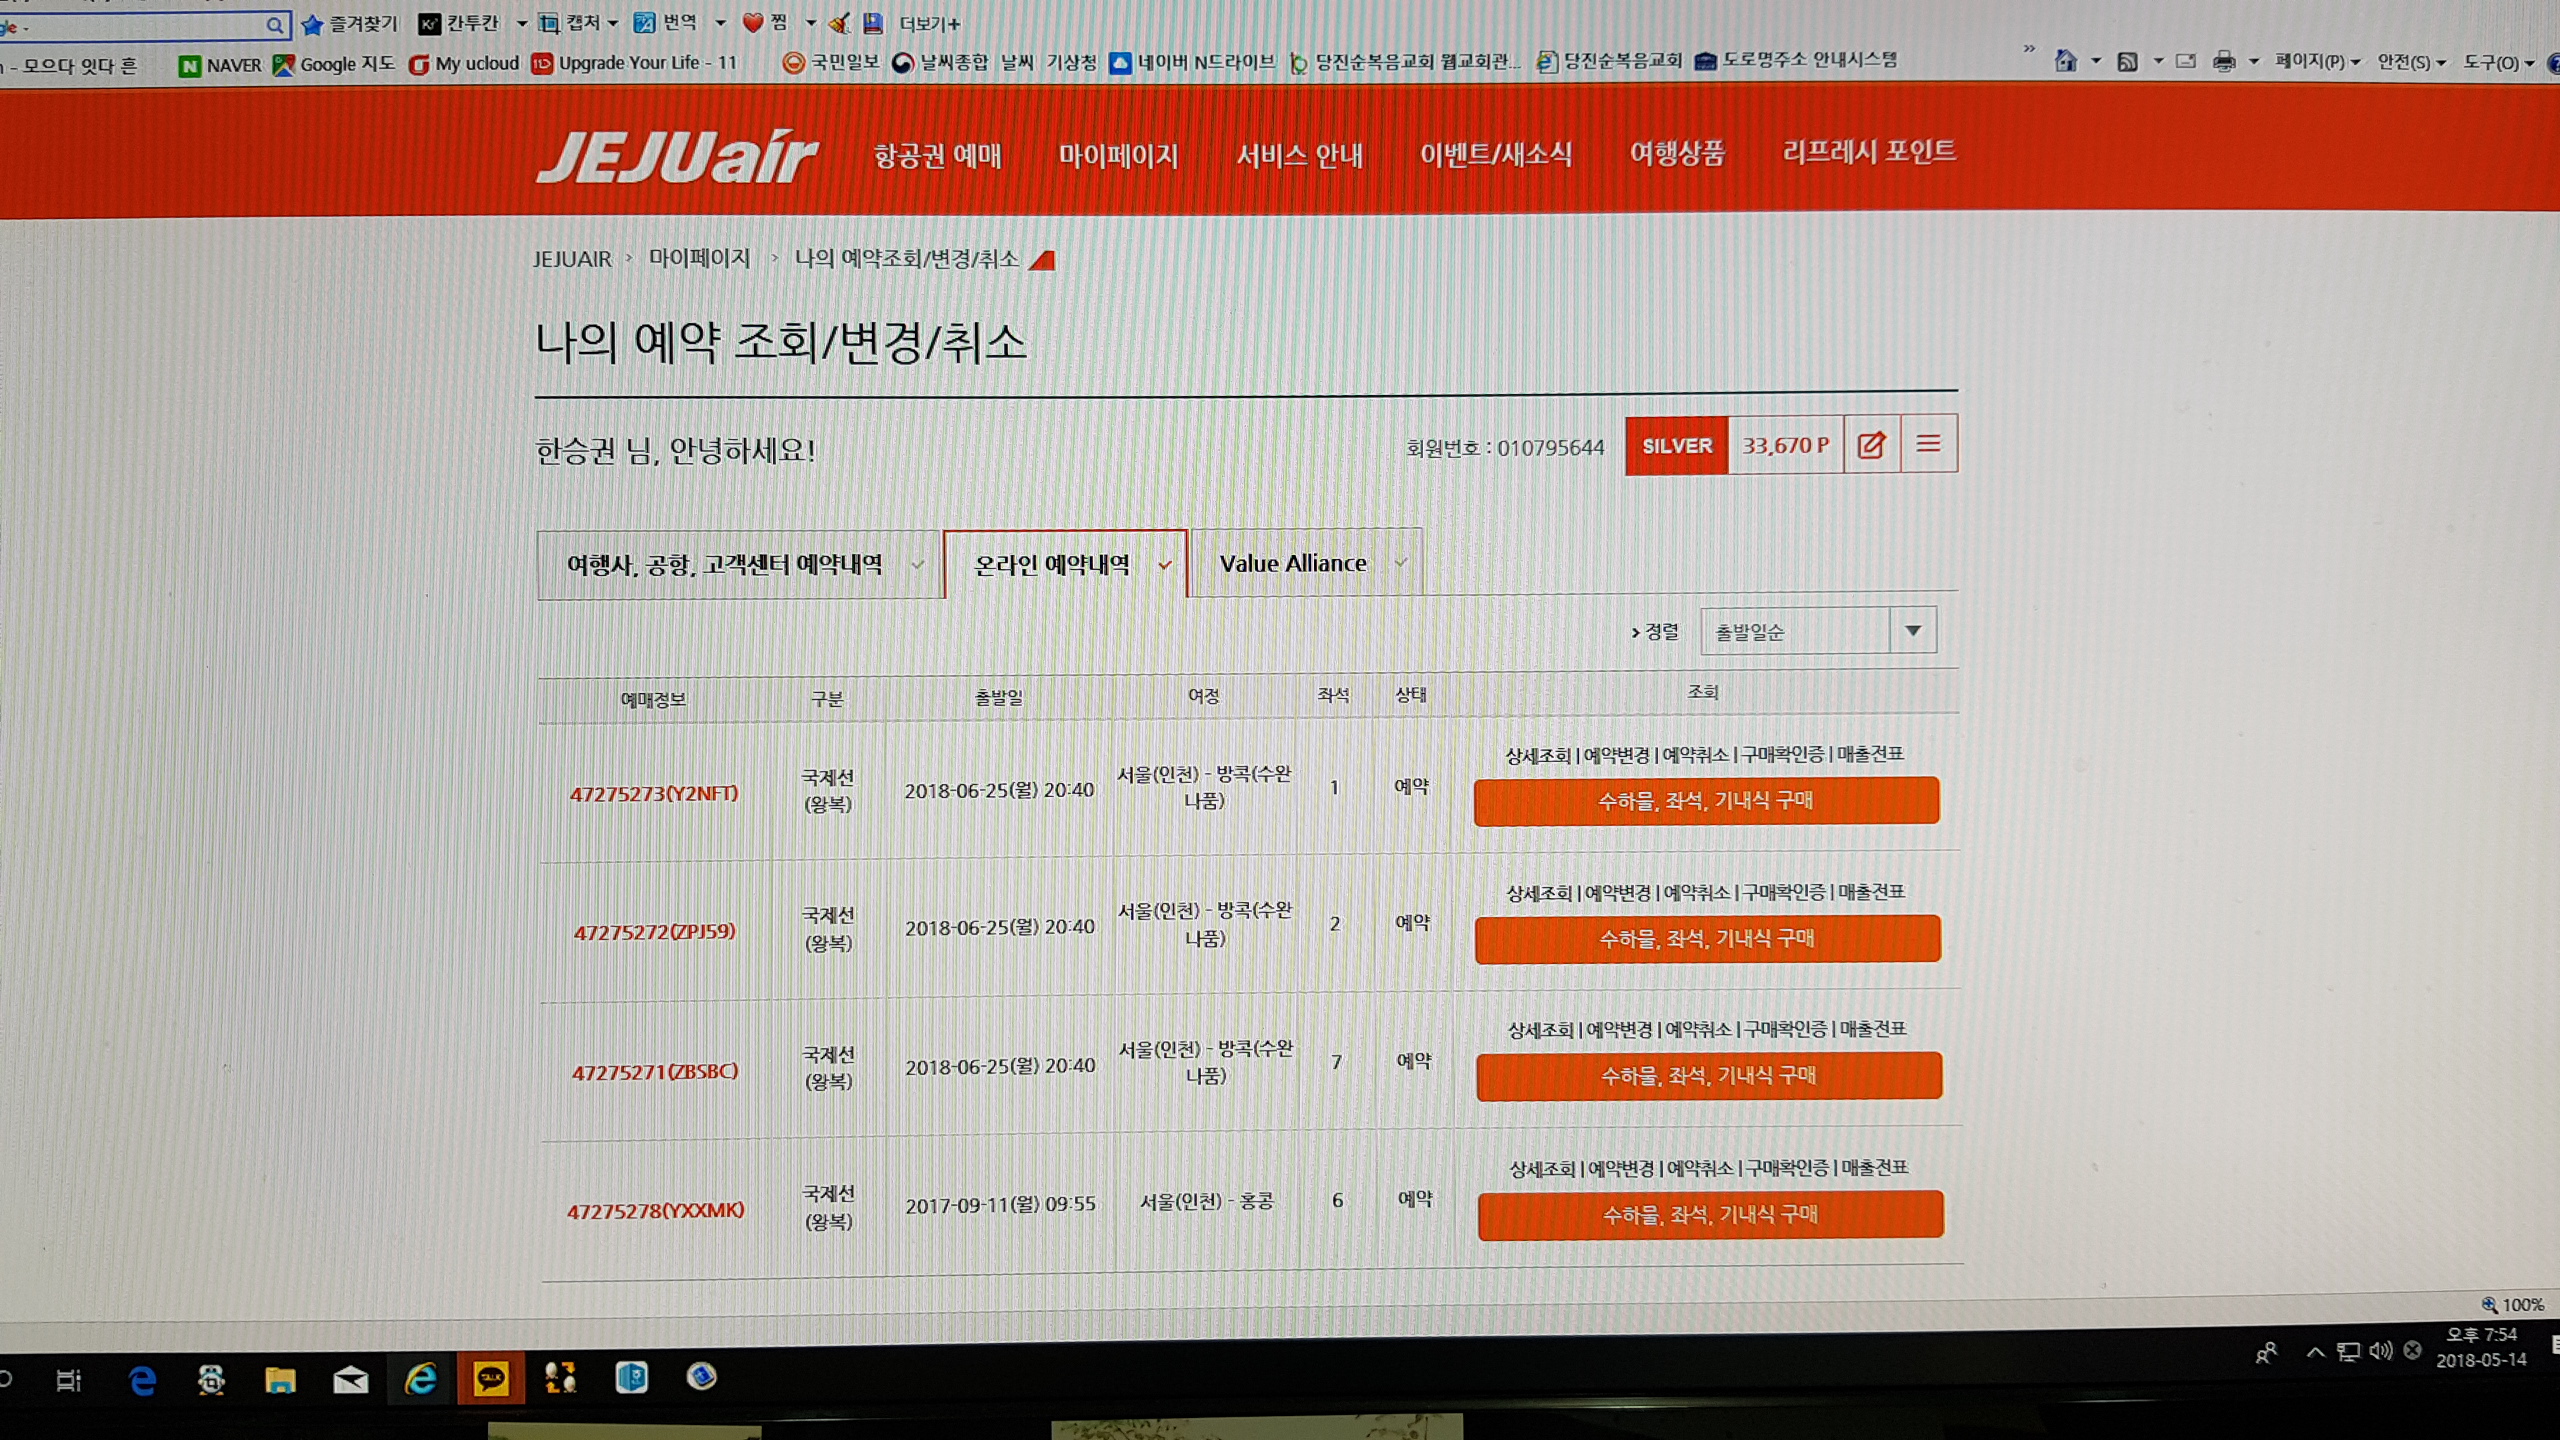
Task: Select 온라인 예약내역 tab
Action: pos(1066,564)
